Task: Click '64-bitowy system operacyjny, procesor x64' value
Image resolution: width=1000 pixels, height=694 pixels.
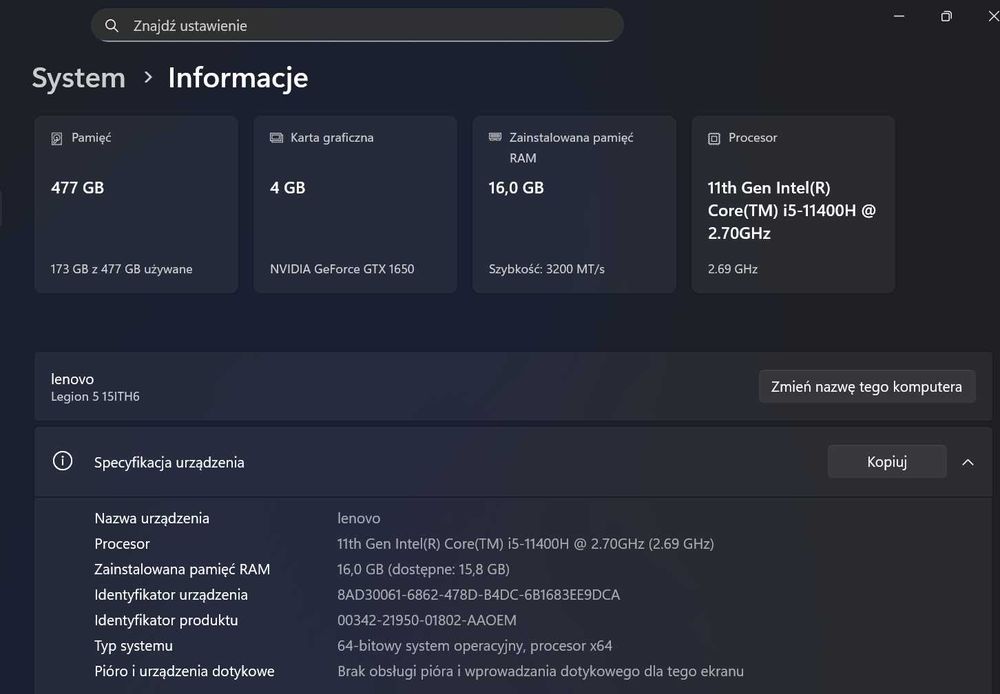Action: pos(474,646)
